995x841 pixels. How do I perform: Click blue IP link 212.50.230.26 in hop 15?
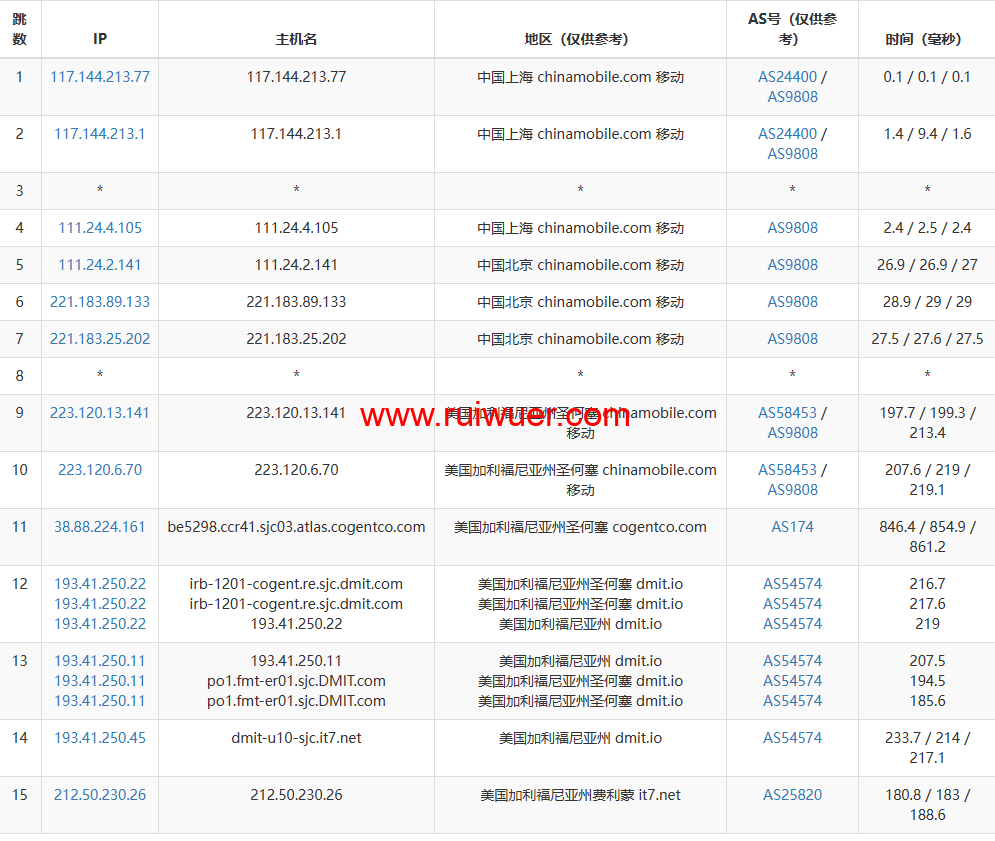(x=100, y=795)
